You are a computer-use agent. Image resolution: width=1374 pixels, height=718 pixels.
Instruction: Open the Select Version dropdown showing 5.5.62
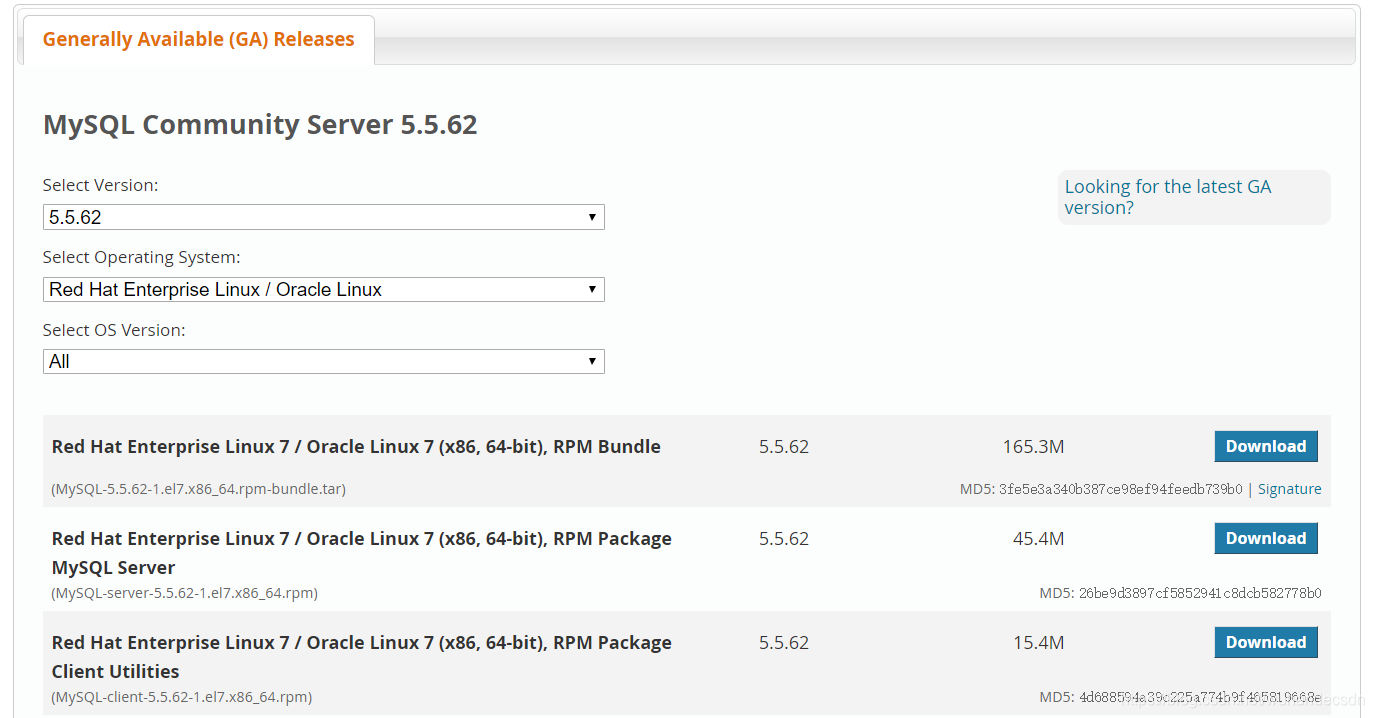324,217
